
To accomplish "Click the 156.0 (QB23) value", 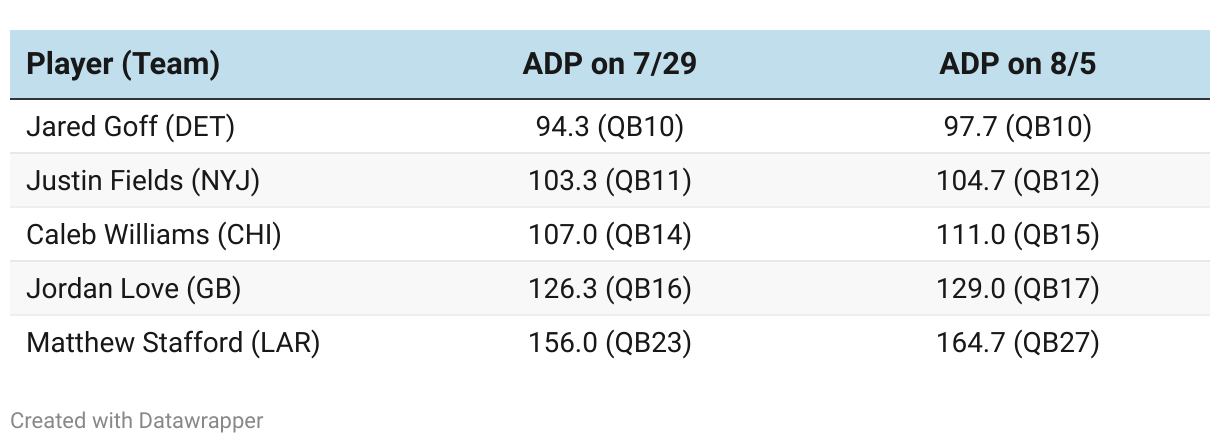I will tap(609, 343).
